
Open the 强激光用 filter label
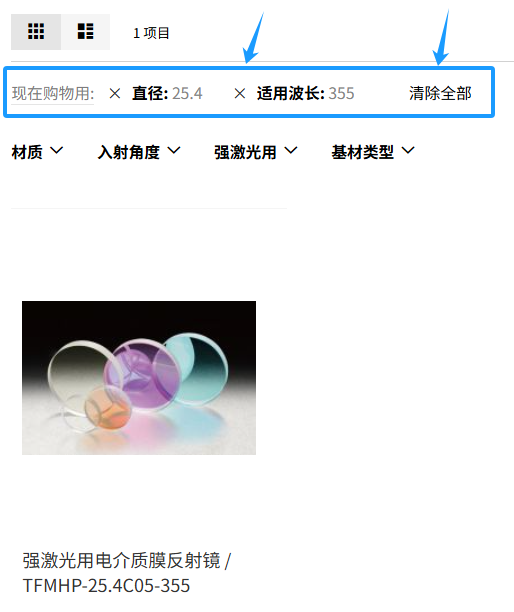[245, 152]
